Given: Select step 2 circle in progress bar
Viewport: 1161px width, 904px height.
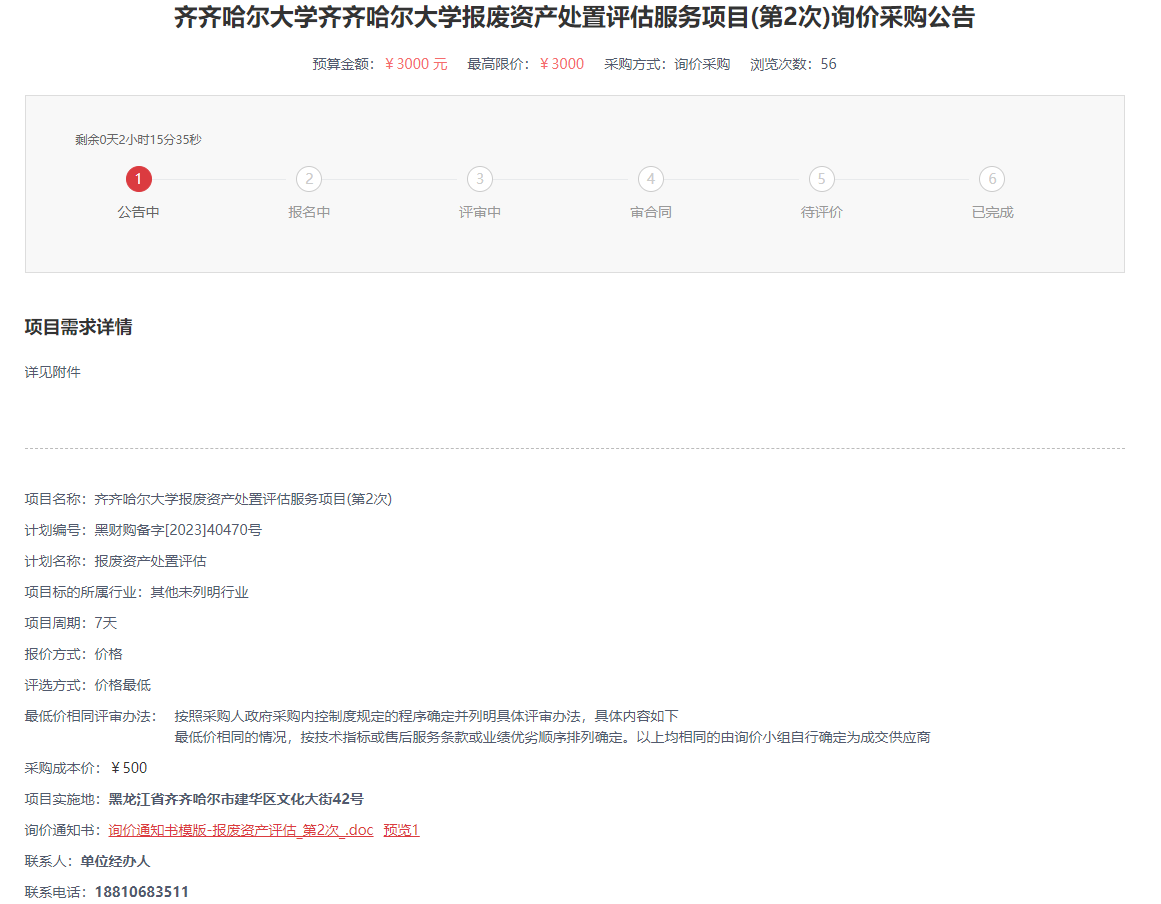Looking at the screenshot, I should 309,179.
